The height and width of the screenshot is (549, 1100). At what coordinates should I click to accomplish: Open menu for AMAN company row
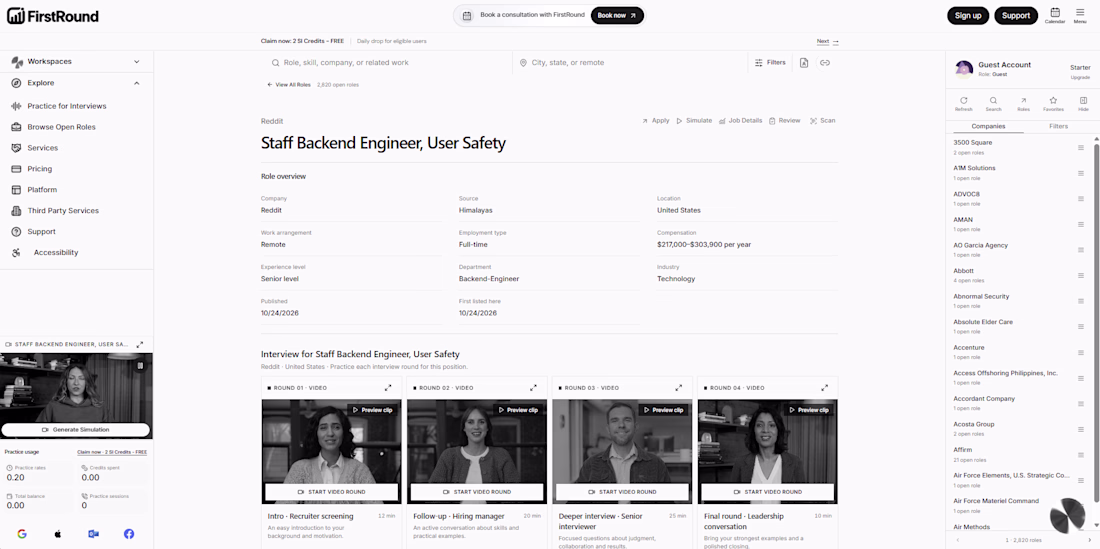tap(1080, 224)
